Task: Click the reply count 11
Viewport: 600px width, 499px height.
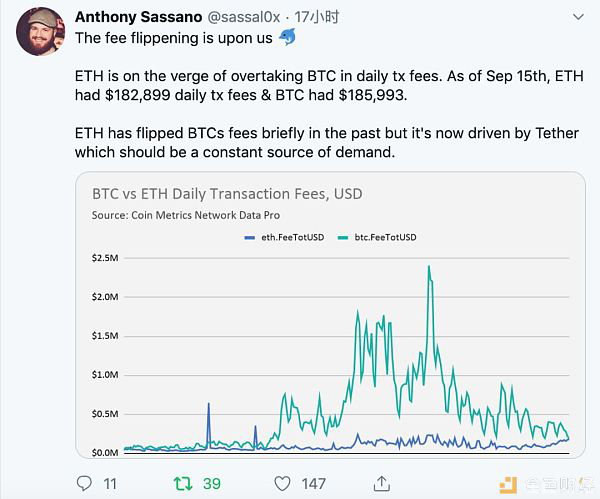Action: [x=110, y=484]
